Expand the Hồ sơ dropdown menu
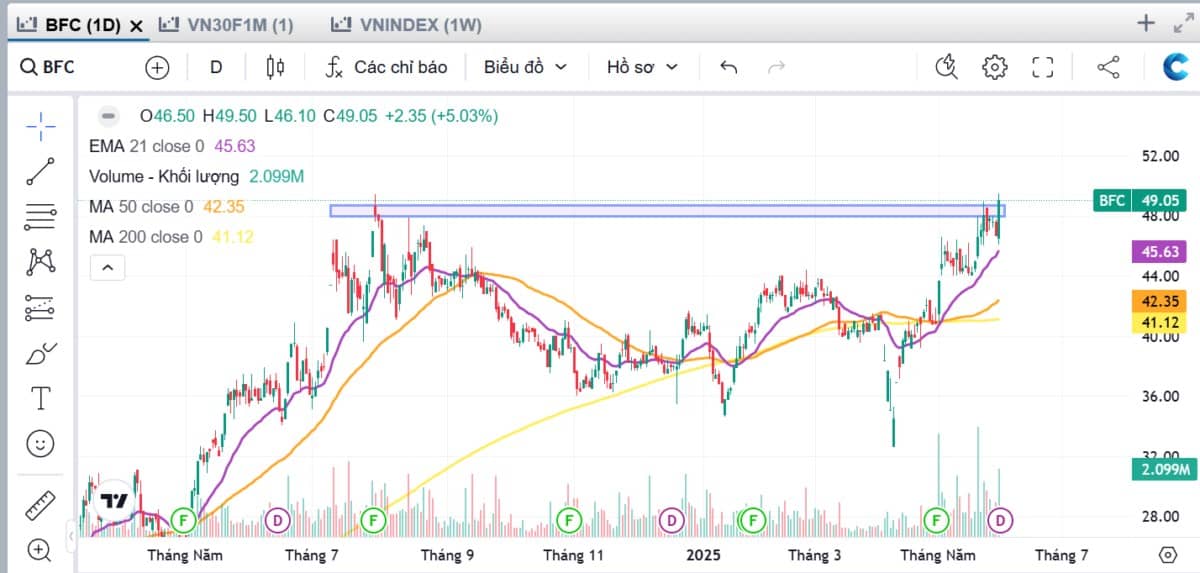The width and height of the screenshot is (1200, 573). tap(642, 67)
